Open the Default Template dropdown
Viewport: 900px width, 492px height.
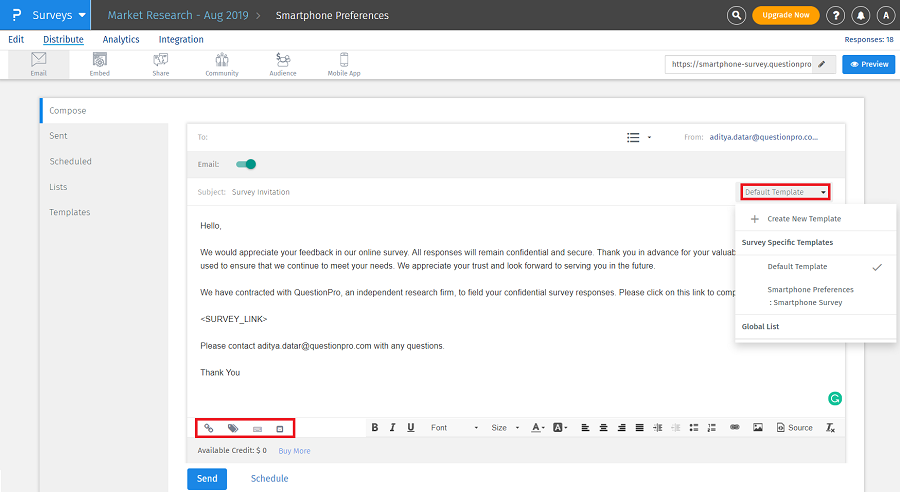coord(786,192)
